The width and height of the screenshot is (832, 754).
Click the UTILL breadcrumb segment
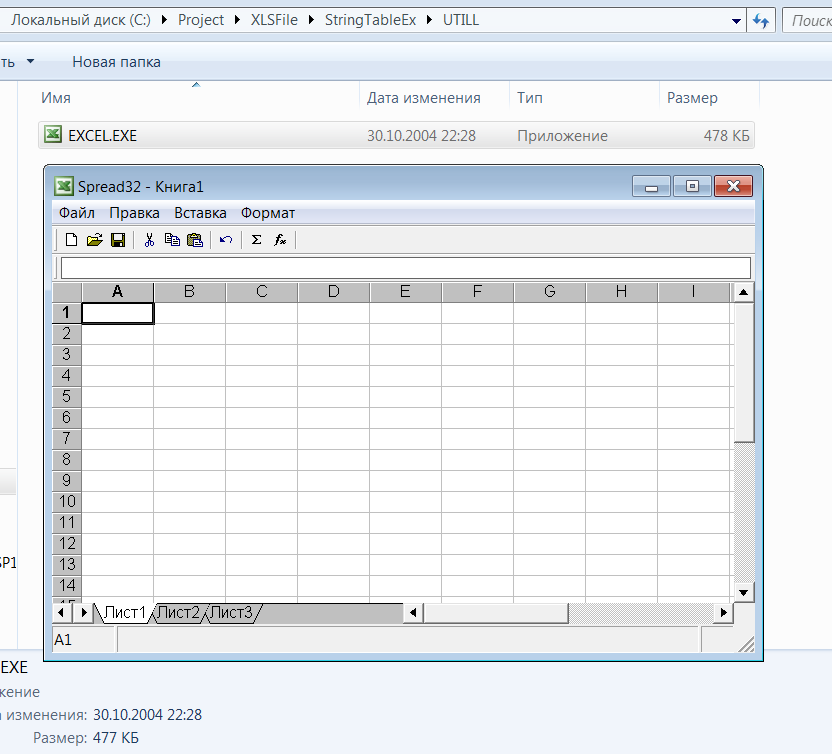click(461, 20)
